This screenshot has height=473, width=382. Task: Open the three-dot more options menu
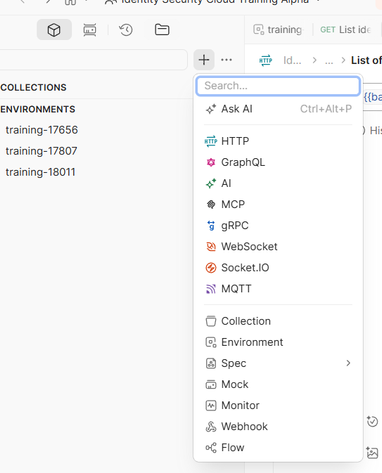227,60
